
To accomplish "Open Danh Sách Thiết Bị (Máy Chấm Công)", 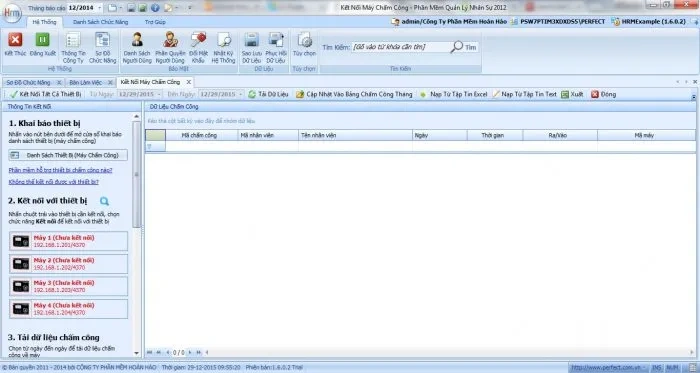I will pyautogui.click(x=68, y=155).
